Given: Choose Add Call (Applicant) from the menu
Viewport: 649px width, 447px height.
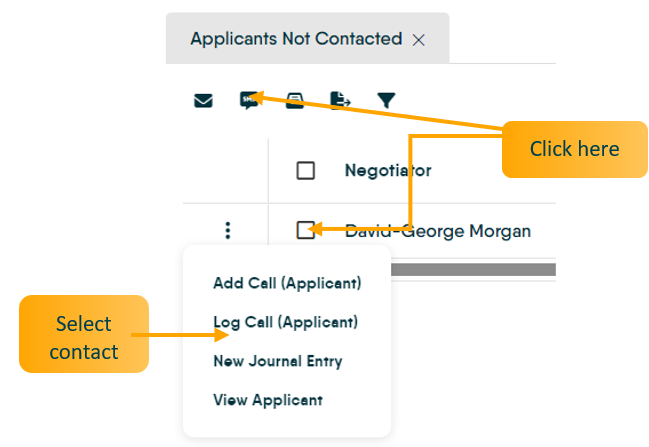Looking at the screenshot, I should click(x=287, y=283).
